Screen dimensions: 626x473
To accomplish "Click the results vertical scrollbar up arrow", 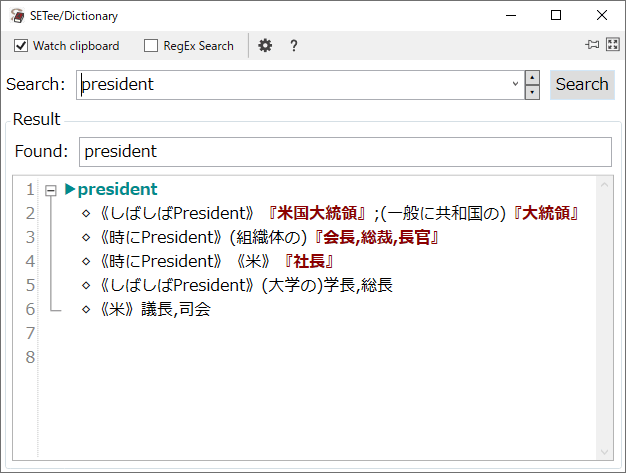I will [x=603, y=185].
